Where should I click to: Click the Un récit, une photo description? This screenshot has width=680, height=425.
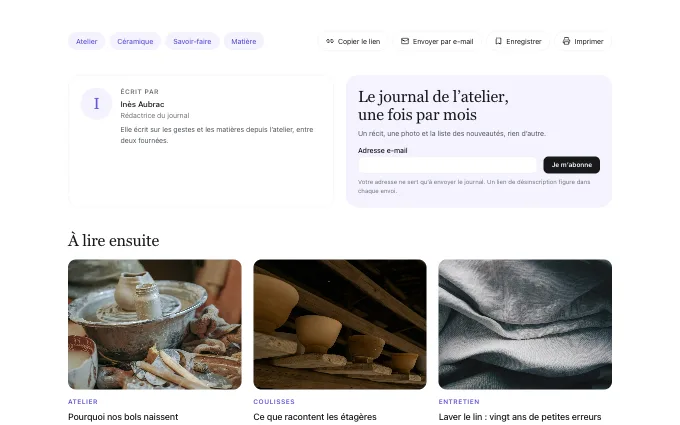(452, 134)
